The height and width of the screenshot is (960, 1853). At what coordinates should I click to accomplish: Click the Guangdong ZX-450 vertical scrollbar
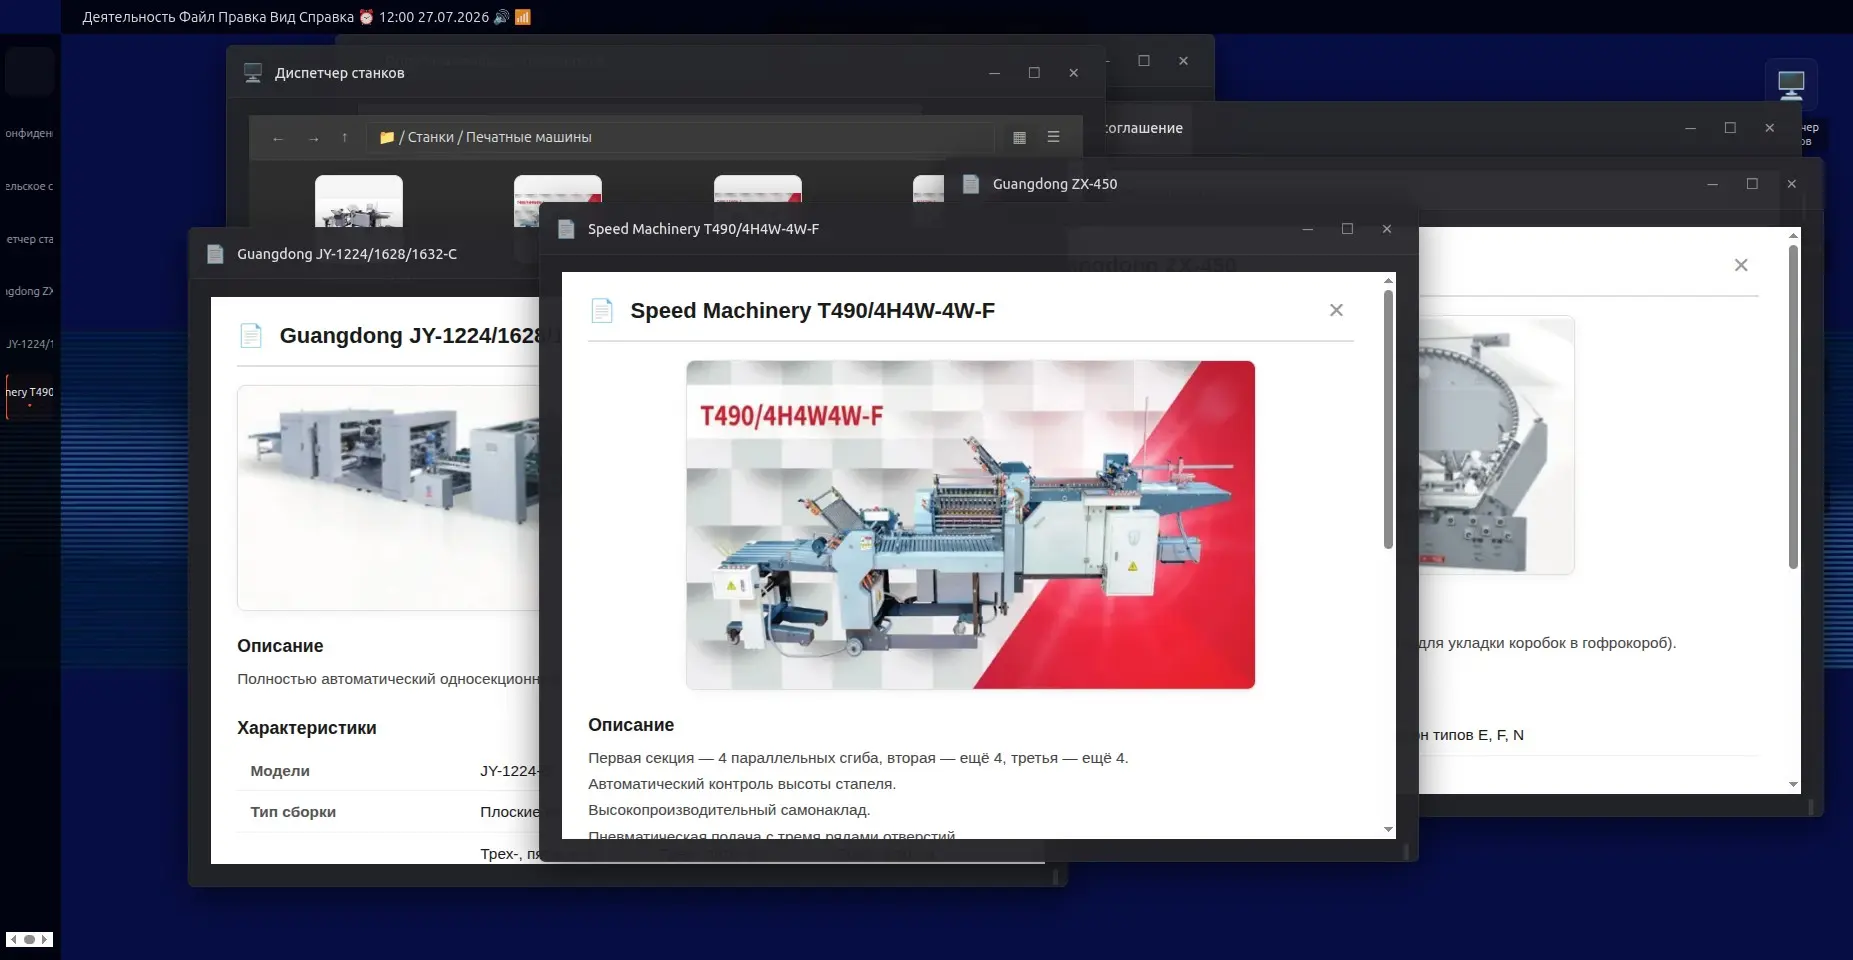pos(1793,407)
